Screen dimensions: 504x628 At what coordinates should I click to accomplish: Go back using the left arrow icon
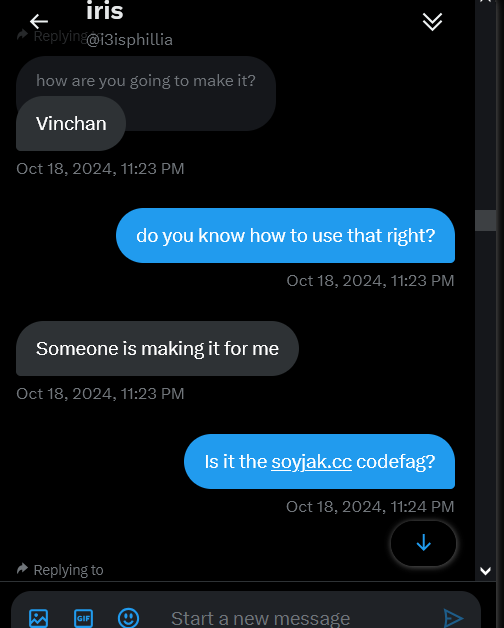coord(39,21)
